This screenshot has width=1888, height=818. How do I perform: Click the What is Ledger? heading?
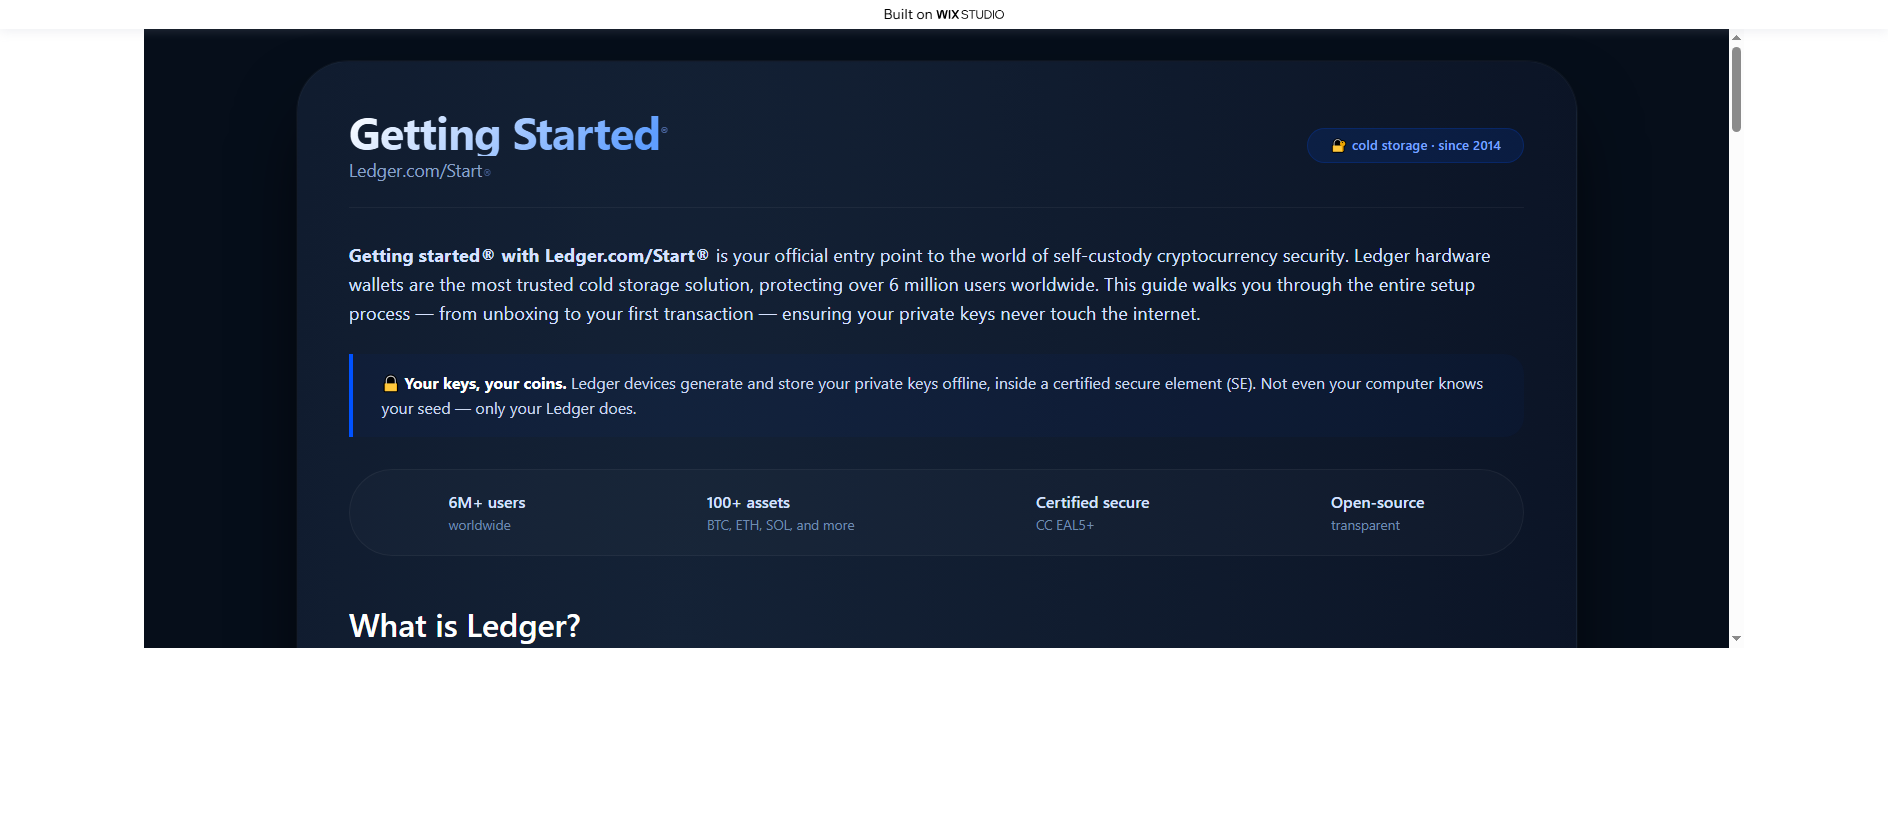pyautogui.click(x=464, y=626)
